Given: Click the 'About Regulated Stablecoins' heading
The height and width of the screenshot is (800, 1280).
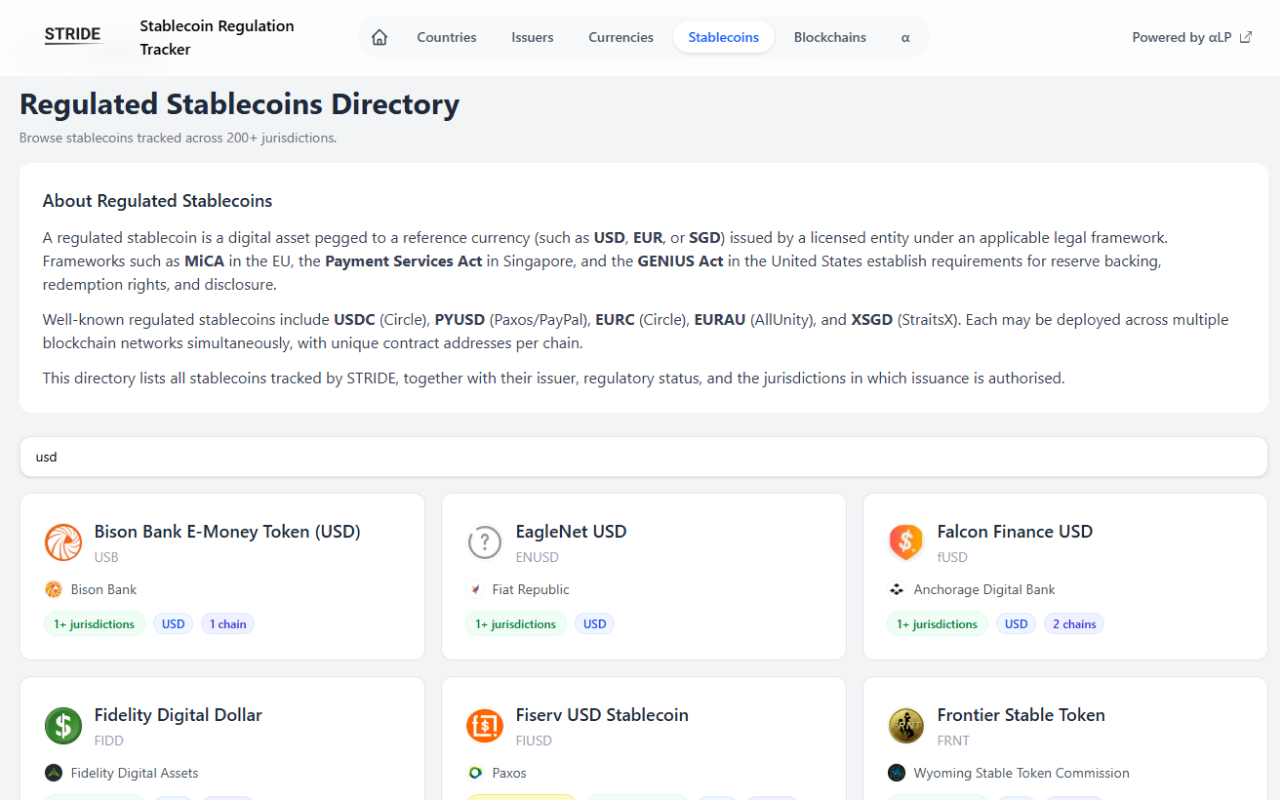Looking at the screenshot, I should click(x=157, y=201).
